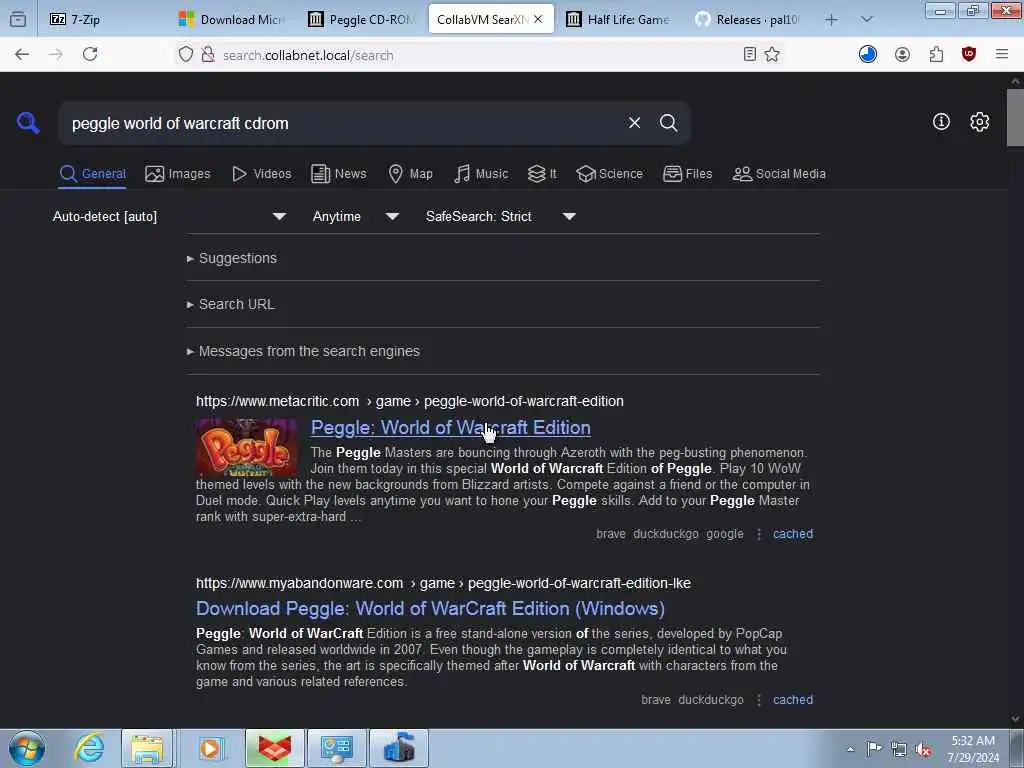Reload the page
The width and height of the screenshot is (1024, 768).
[90, 55]
